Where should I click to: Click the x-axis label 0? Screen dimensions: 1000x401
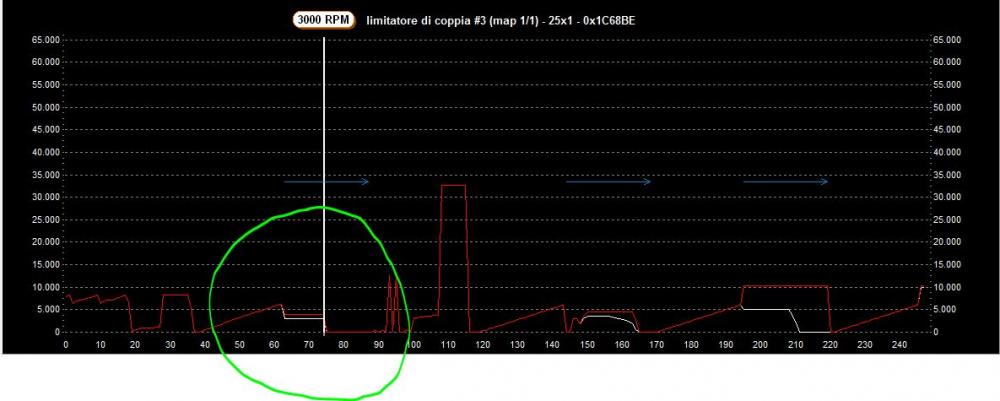66,345
